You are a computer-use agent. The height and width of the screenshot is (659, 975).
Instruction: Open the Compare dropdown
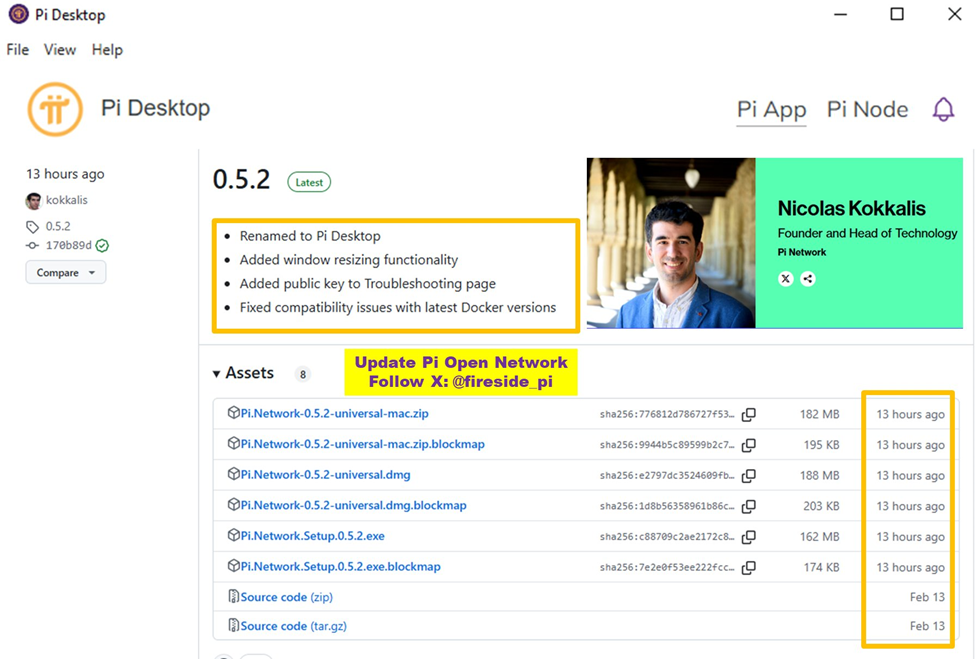pos(66,272)
